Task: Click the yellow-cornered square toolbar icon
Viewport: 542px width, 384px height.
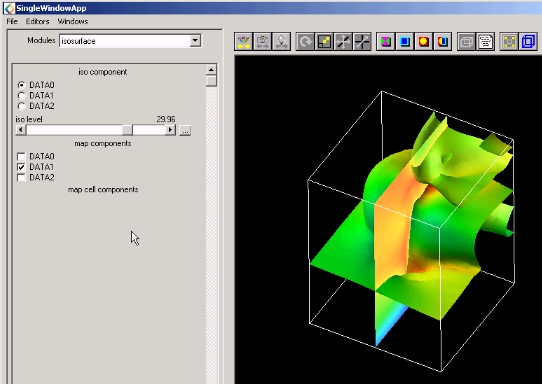Action: (509, 42)
